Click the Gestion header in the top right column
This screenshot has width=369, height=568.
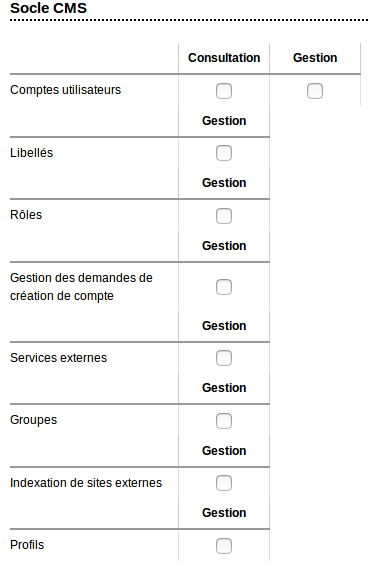click(x=315, y=58)
